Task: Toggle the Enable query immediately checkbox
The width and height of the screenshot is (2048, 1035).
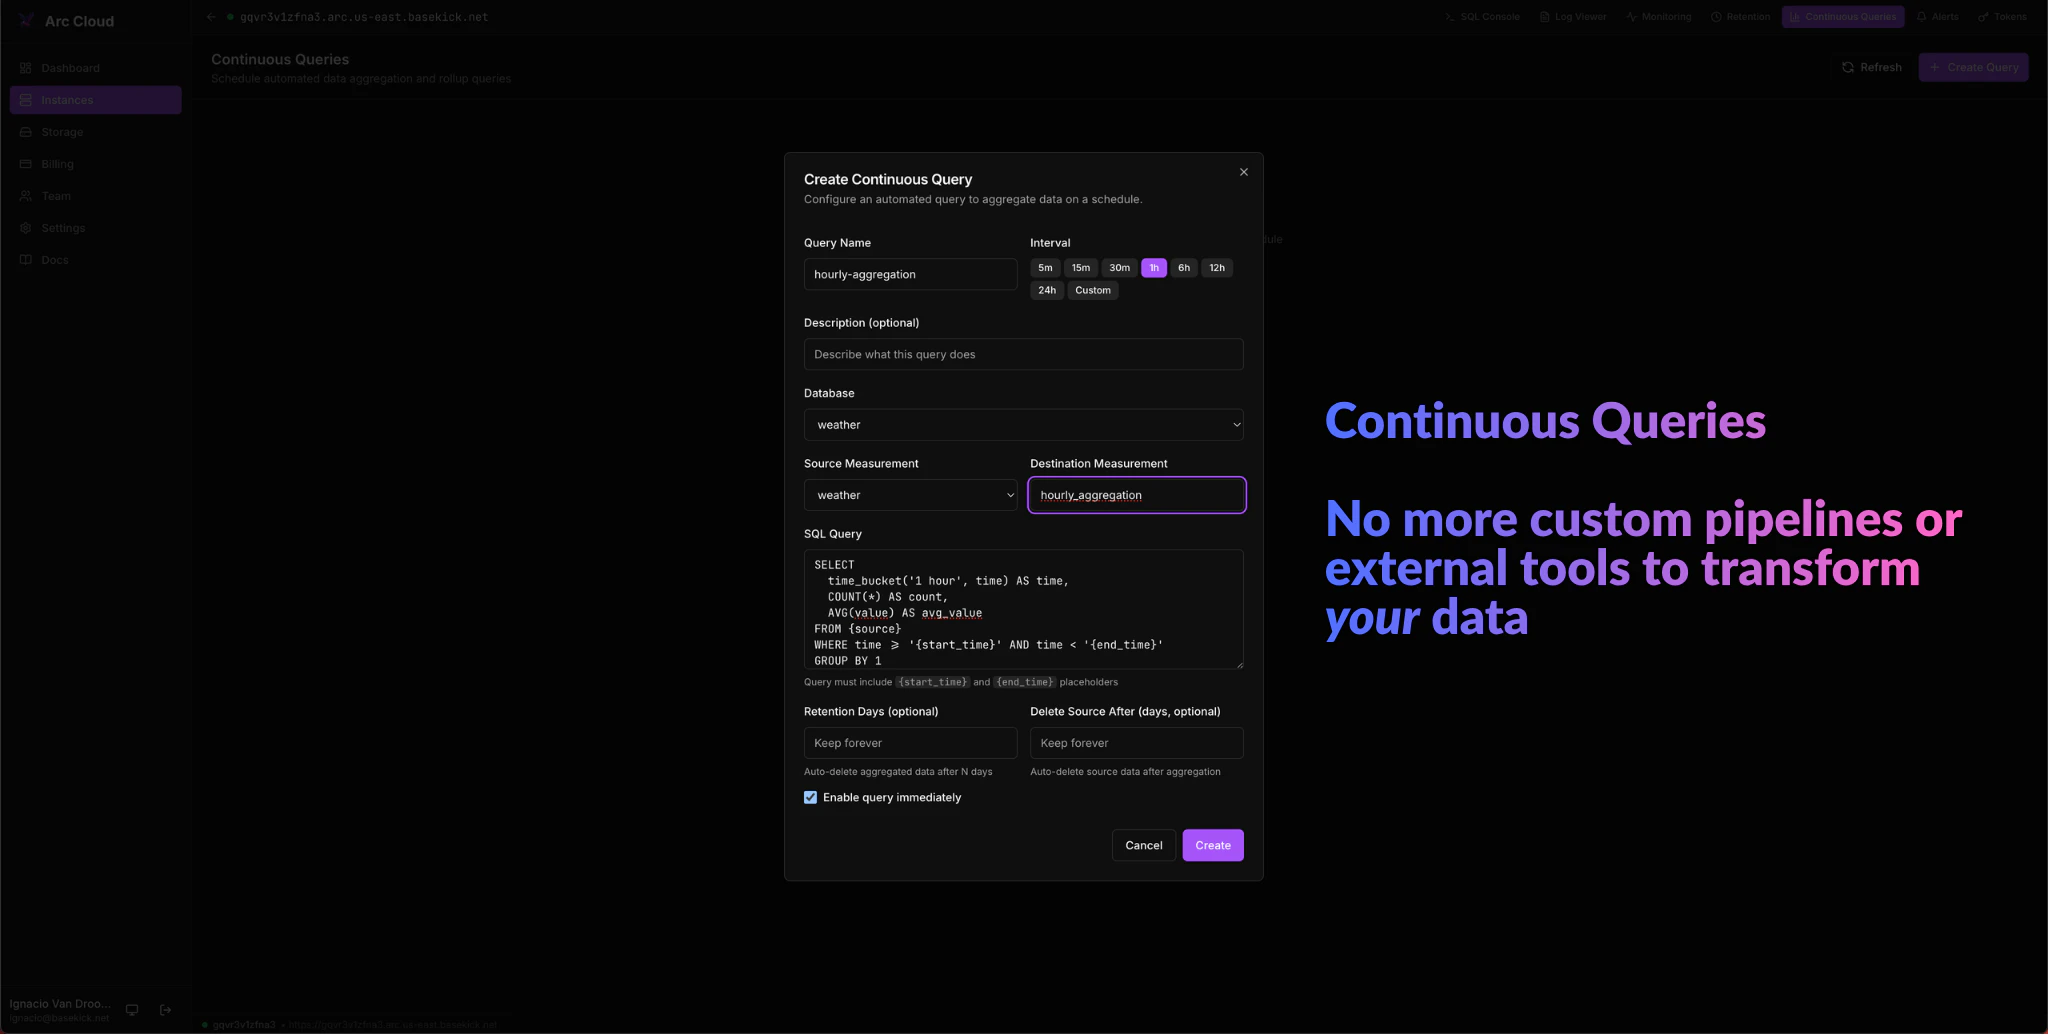Action: point(810,798)
